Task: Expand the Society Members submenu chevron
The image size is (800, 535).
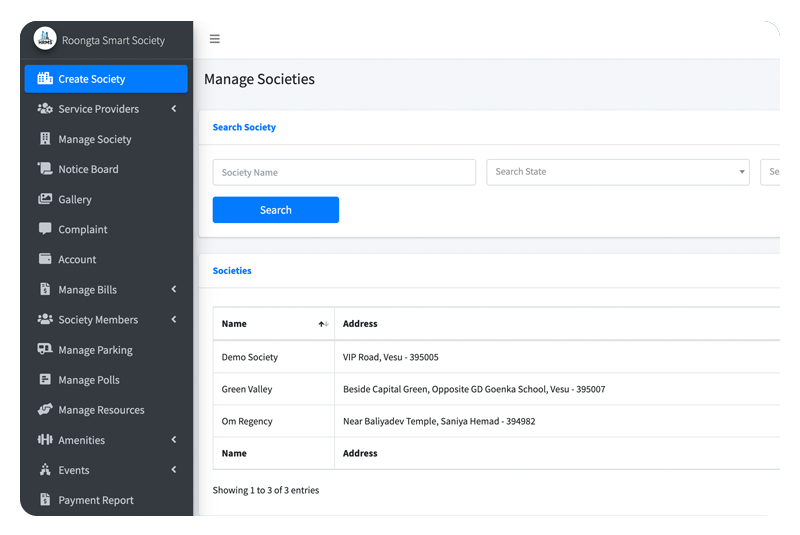Action: point(173,320)
